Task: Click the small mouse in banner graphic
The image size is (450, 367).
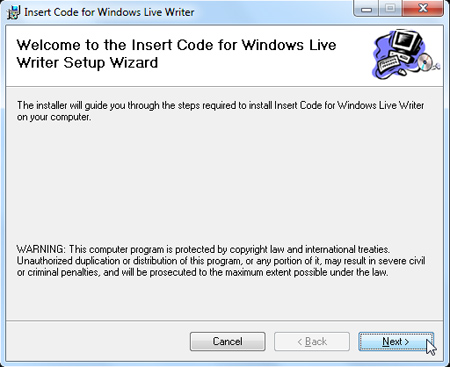Action: (x=402, y=72)
